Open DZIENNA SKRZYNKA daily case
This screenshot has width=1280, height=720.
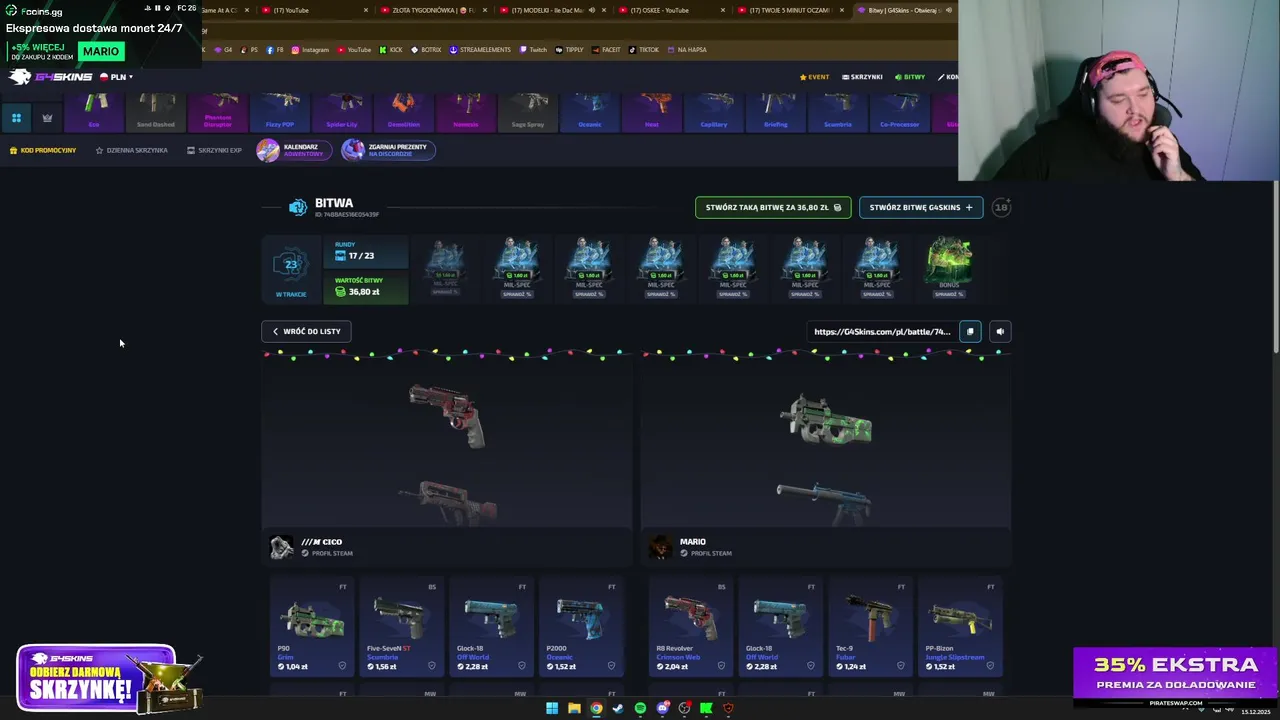click(x=132, y=150)
